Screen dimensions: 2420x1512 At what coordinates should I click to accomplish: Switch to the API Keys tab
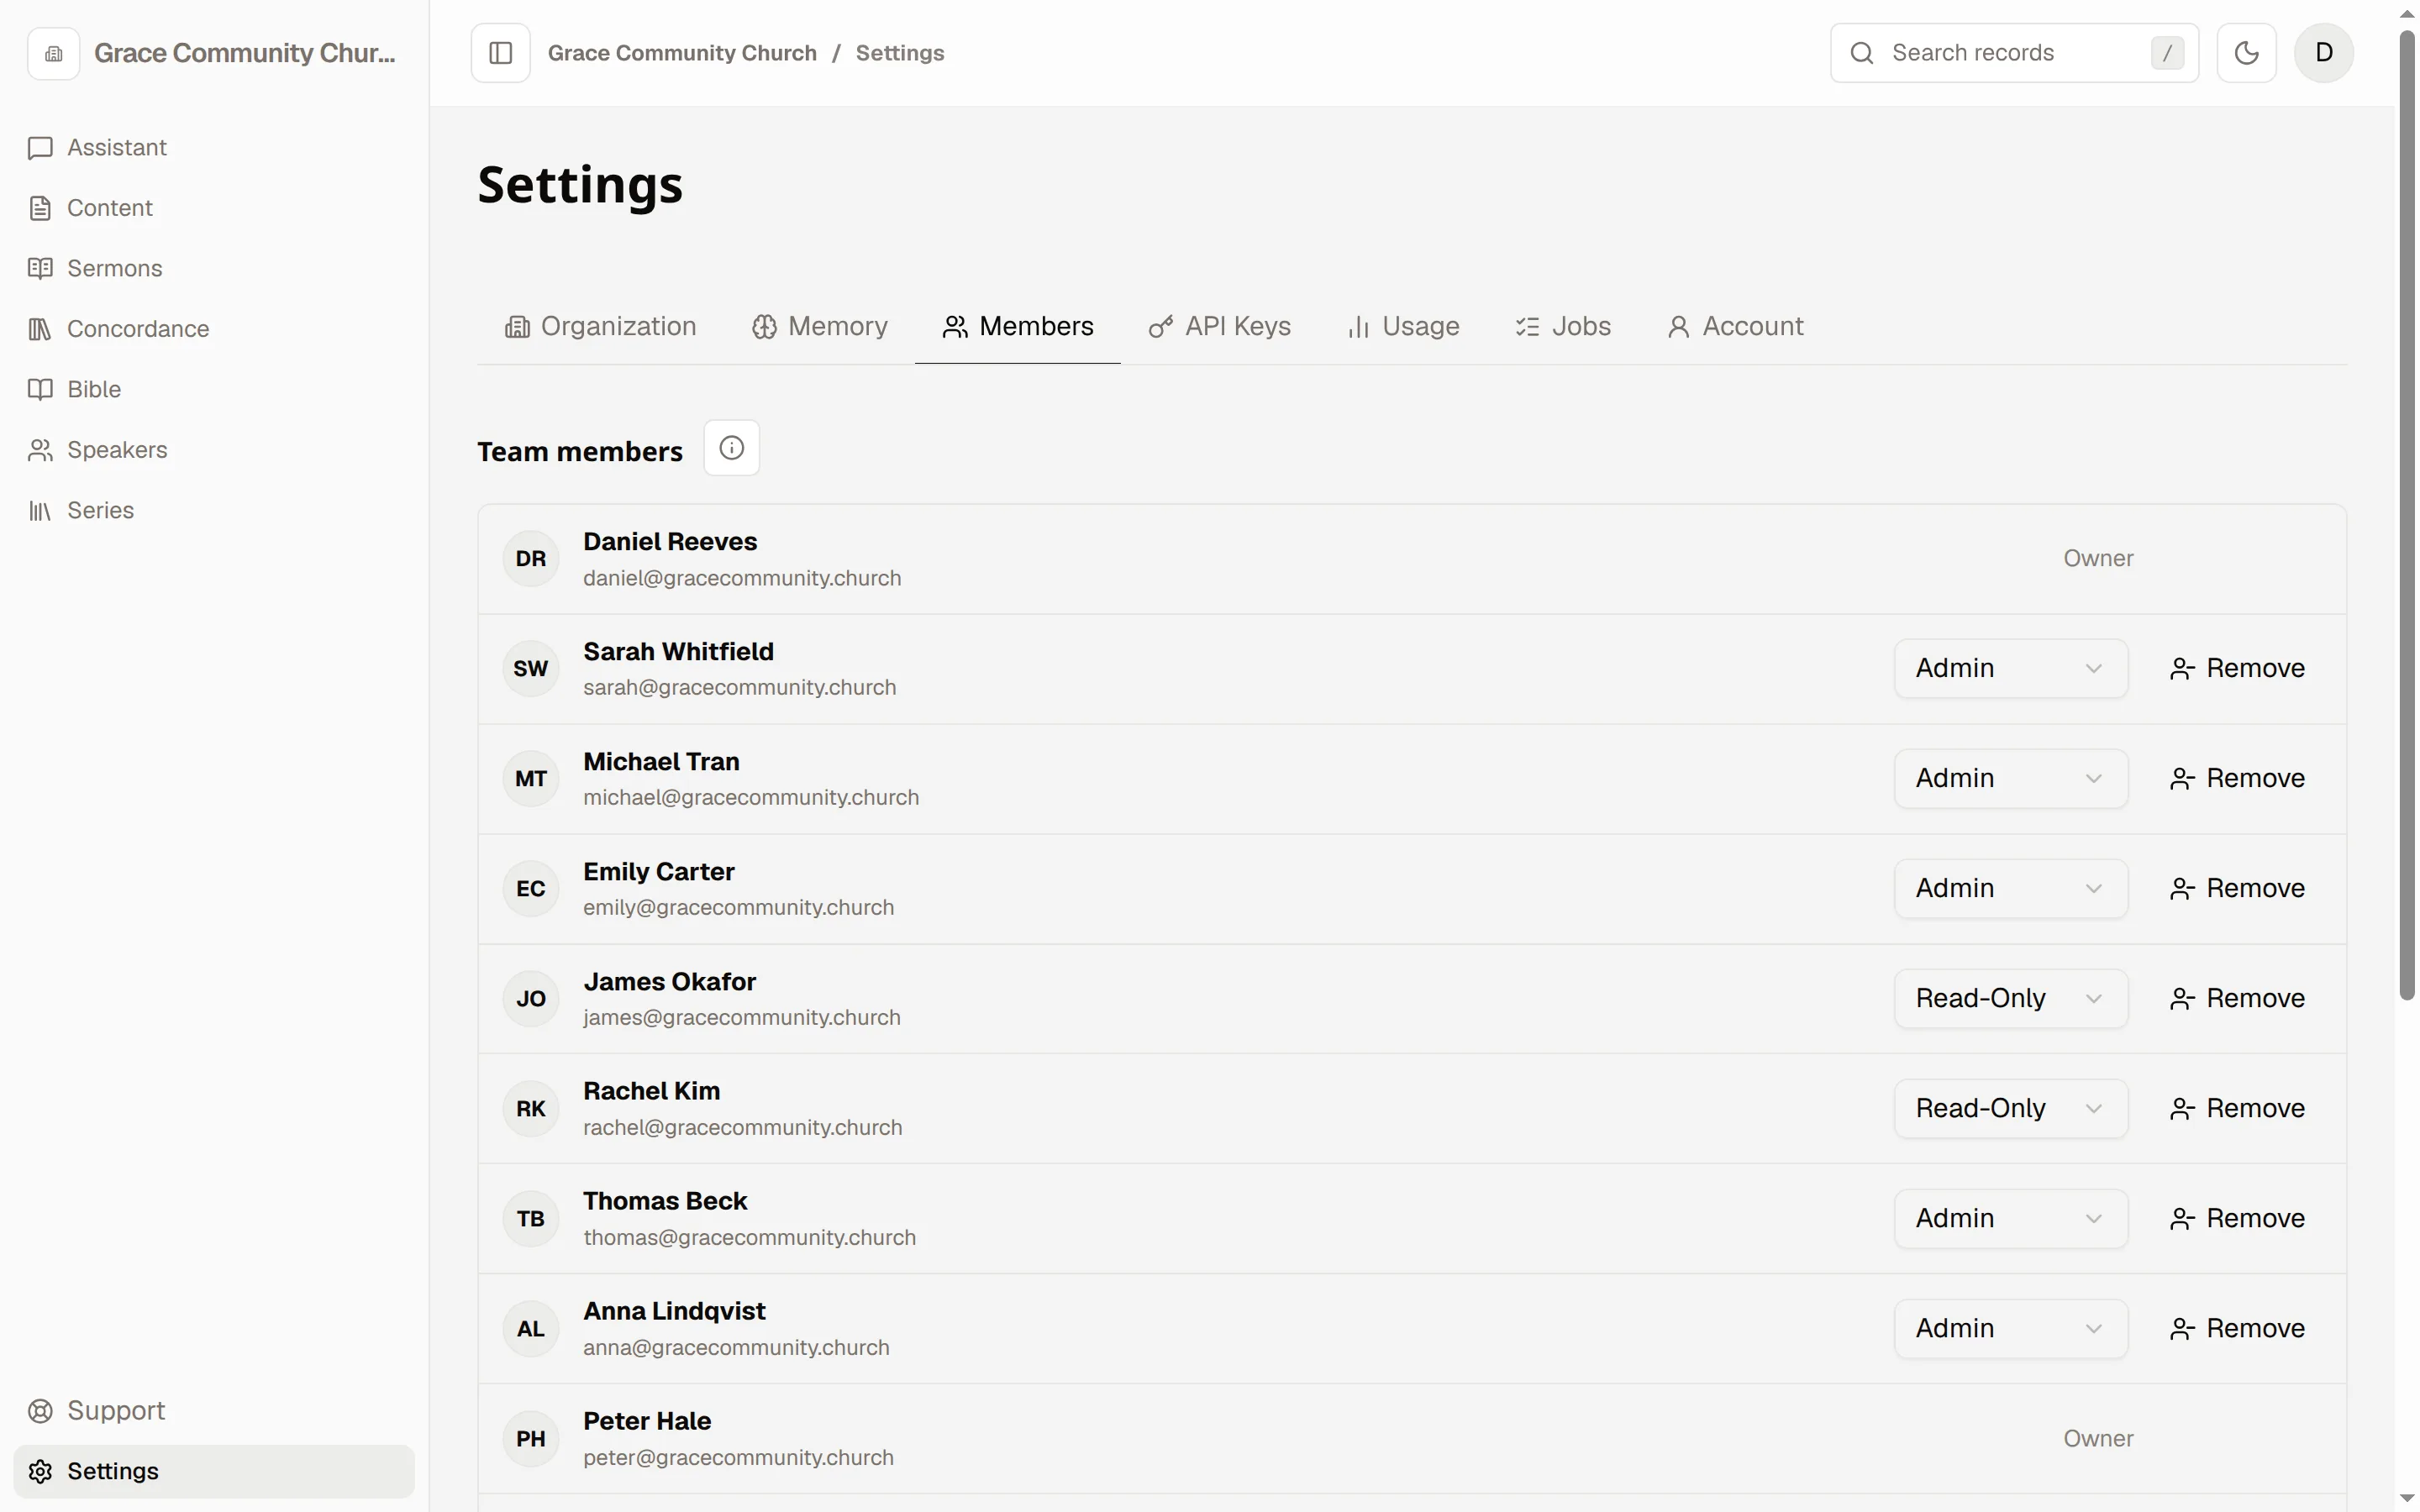pyautogui.click(x=1220, y=327)
